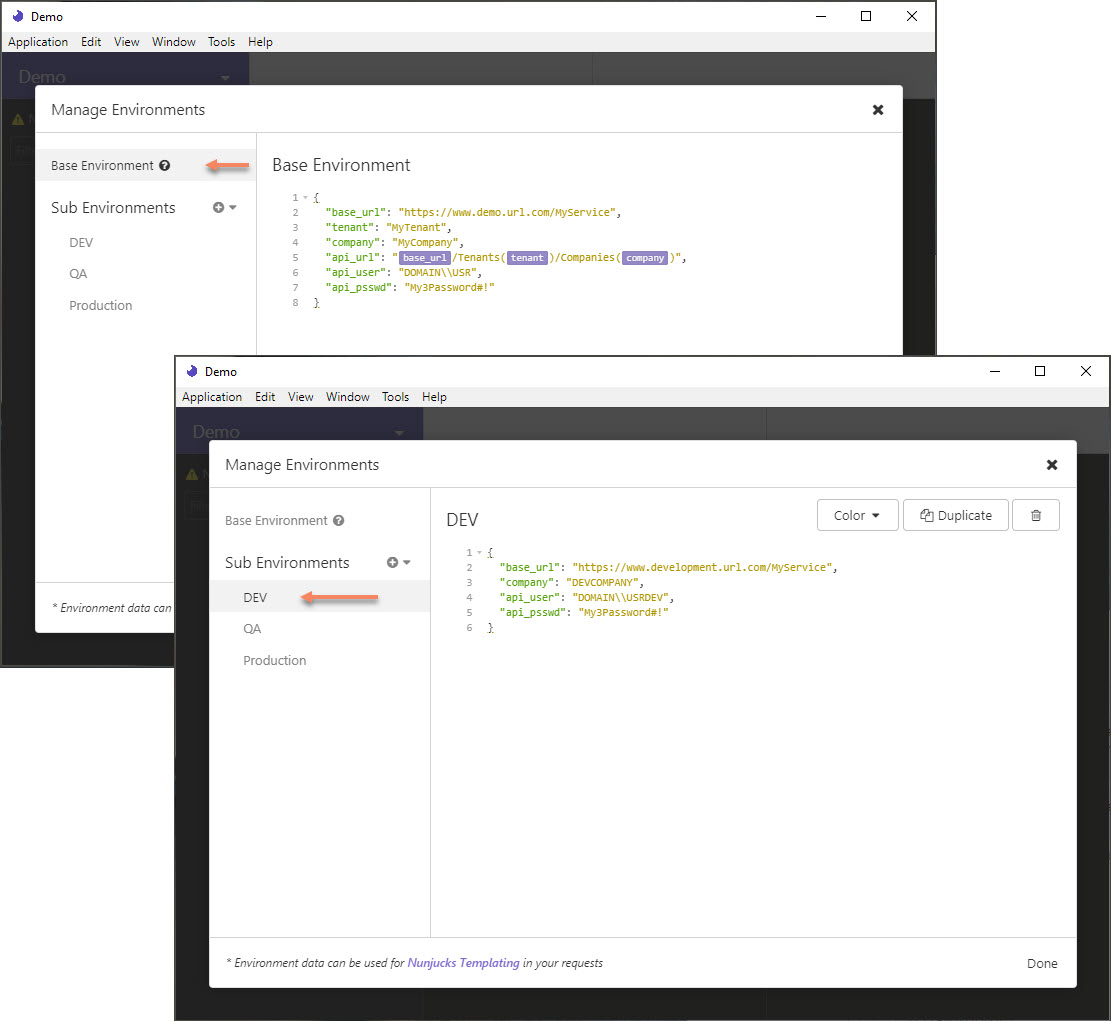Open Application menu in front Demo window

click(212, 397)
